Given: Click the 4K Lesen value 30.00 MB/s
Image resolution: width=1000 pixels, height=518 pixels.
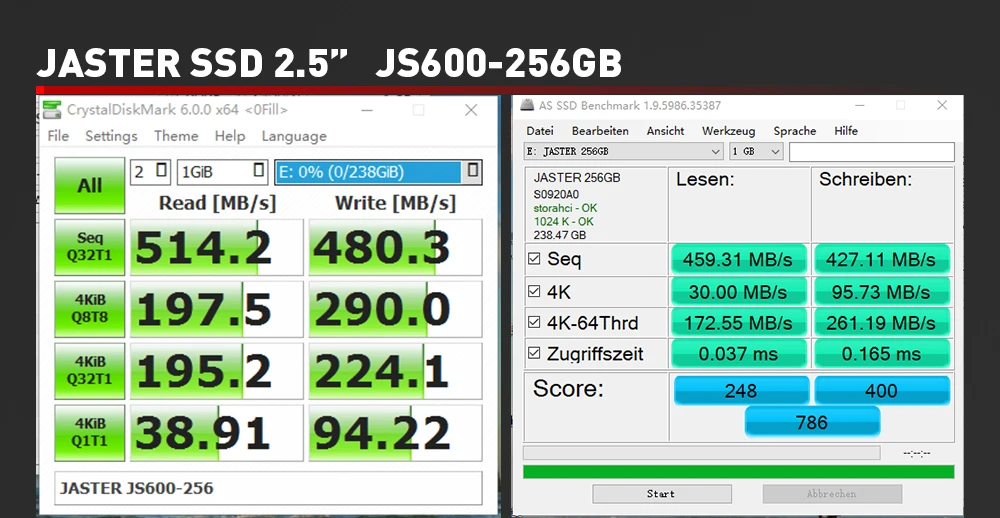Looking at the screenshot, I should [x=739, y=292].
